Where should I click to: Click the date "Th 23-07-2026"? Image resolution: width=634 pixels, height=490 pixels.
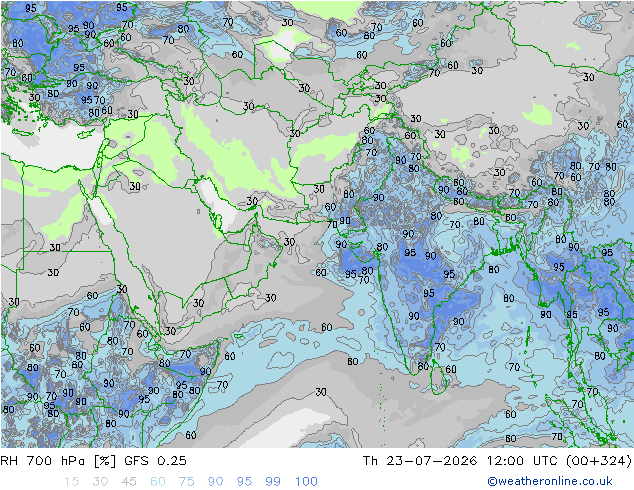420,461
